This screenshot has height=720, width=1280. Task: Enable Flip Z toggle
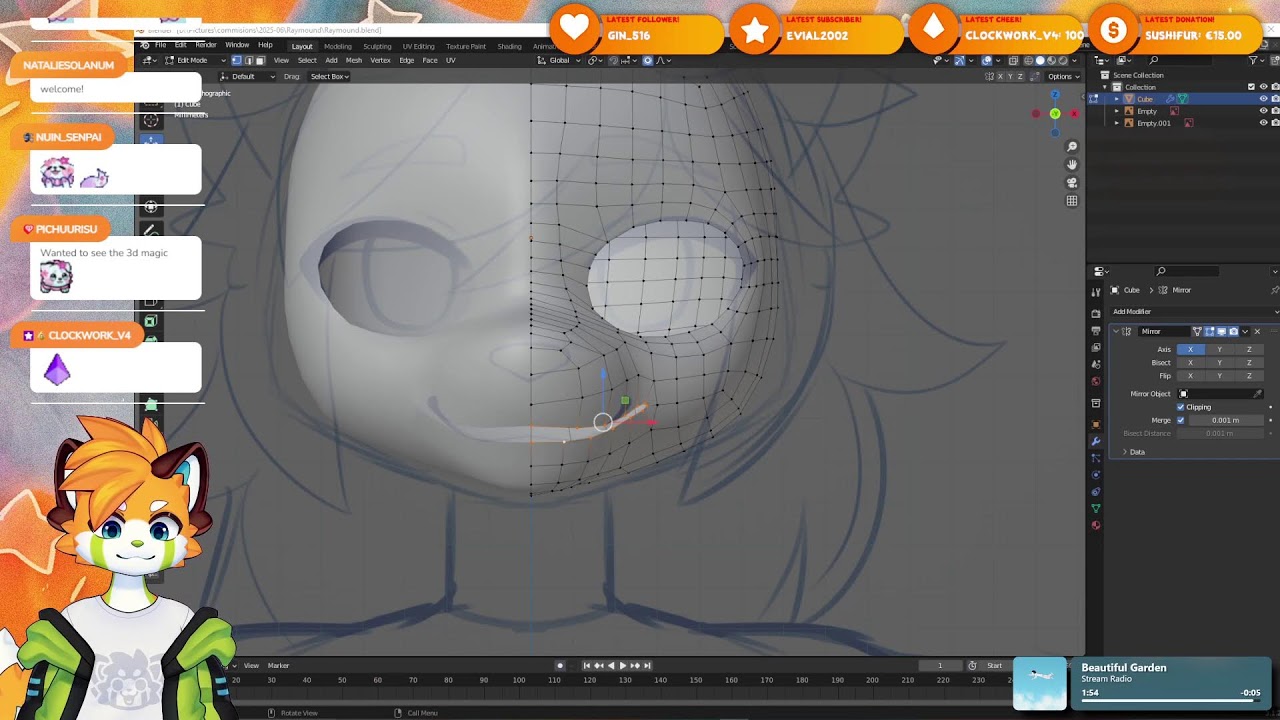click(x=1249, y=375)
